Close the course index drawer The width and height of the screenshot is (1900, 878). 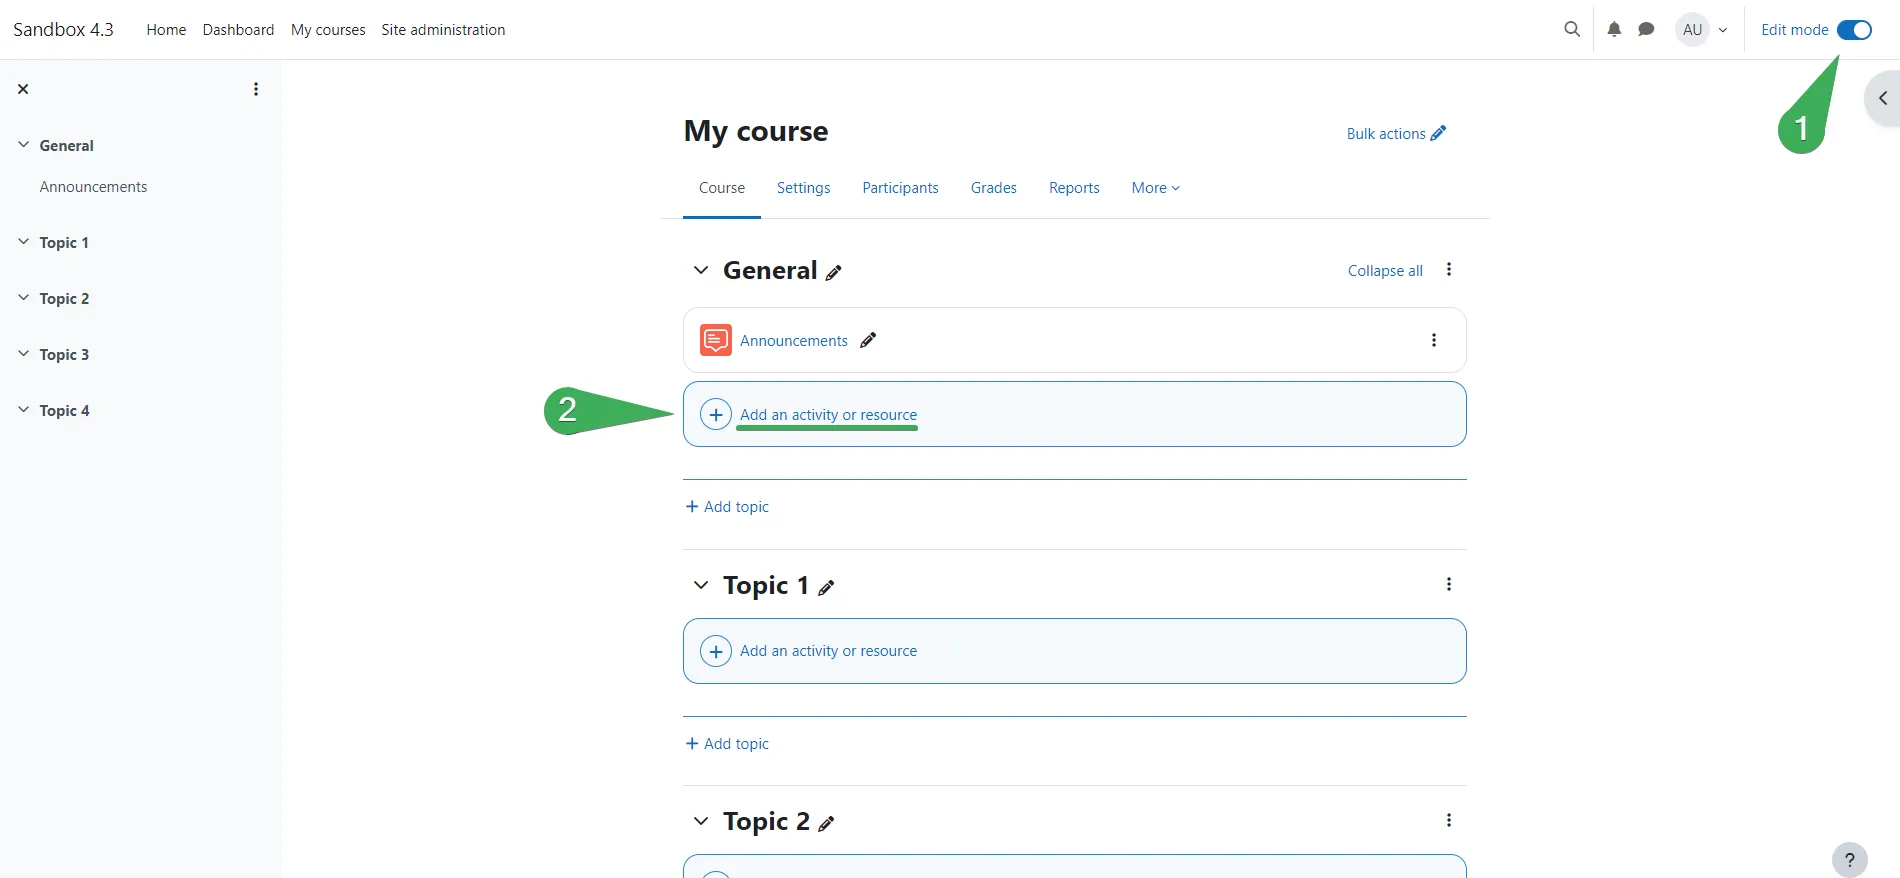point(23,89)
